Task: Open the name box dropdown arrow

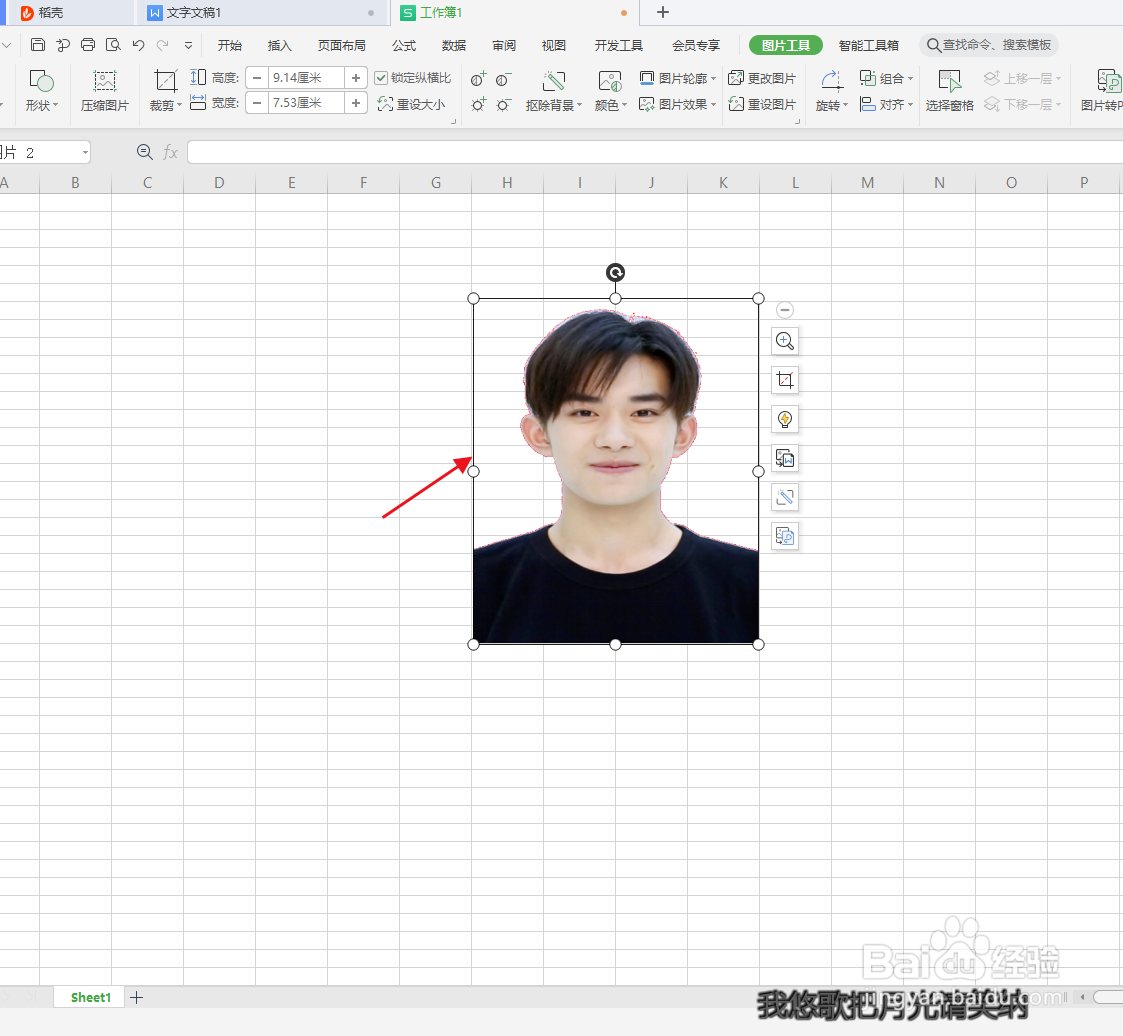Action: [85, 153]
